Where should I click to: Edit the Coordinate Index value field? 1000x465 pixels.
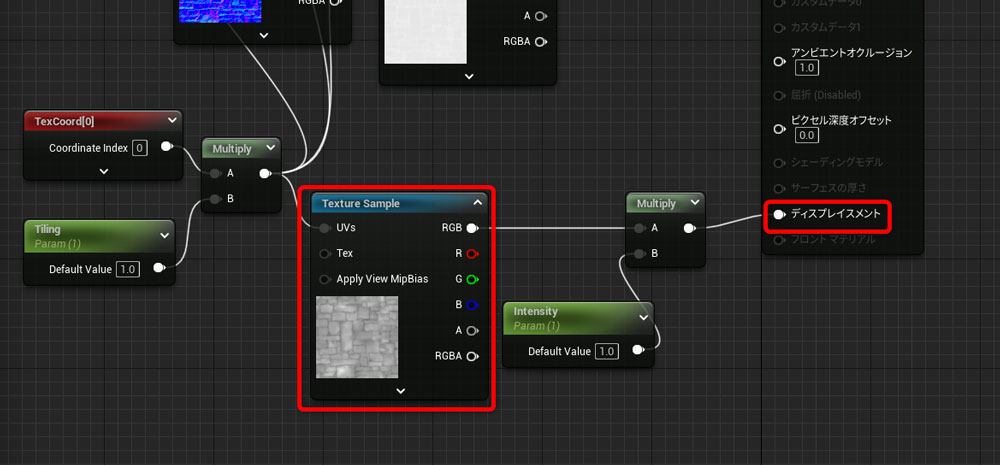[x=140, y=148]
